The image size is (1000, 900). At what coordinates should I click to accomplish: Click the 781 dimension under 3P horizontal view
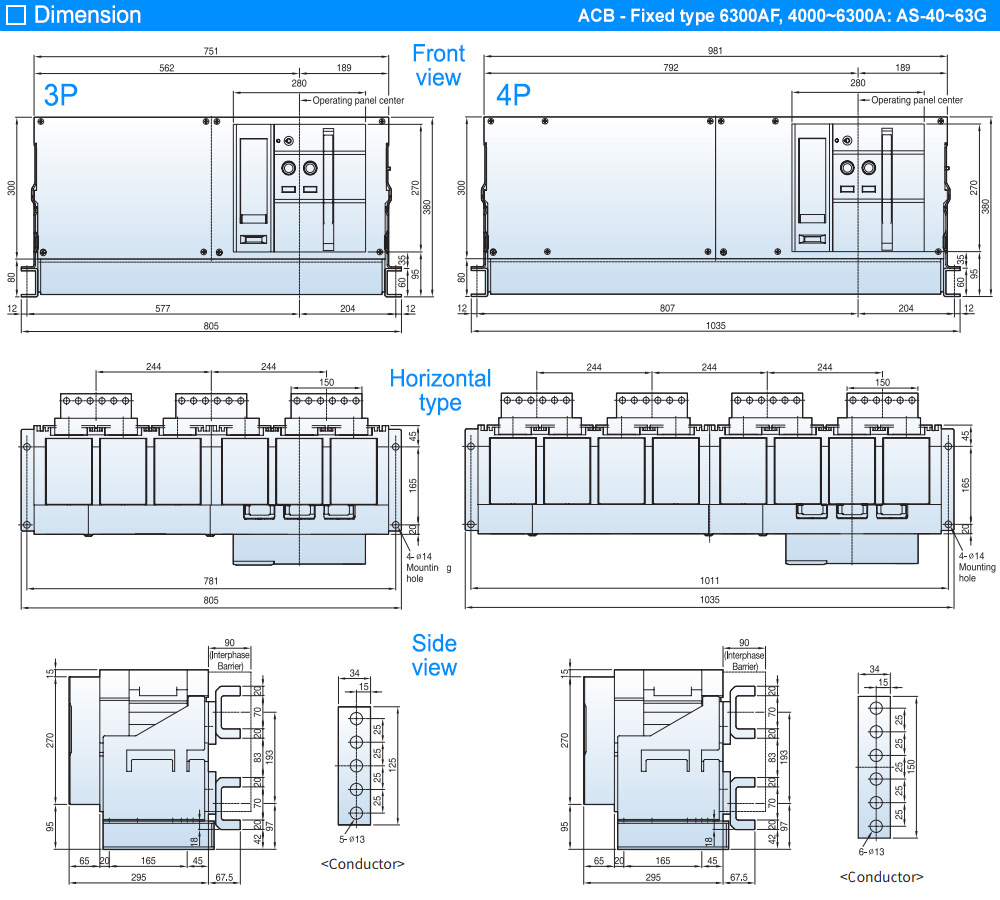211,582
